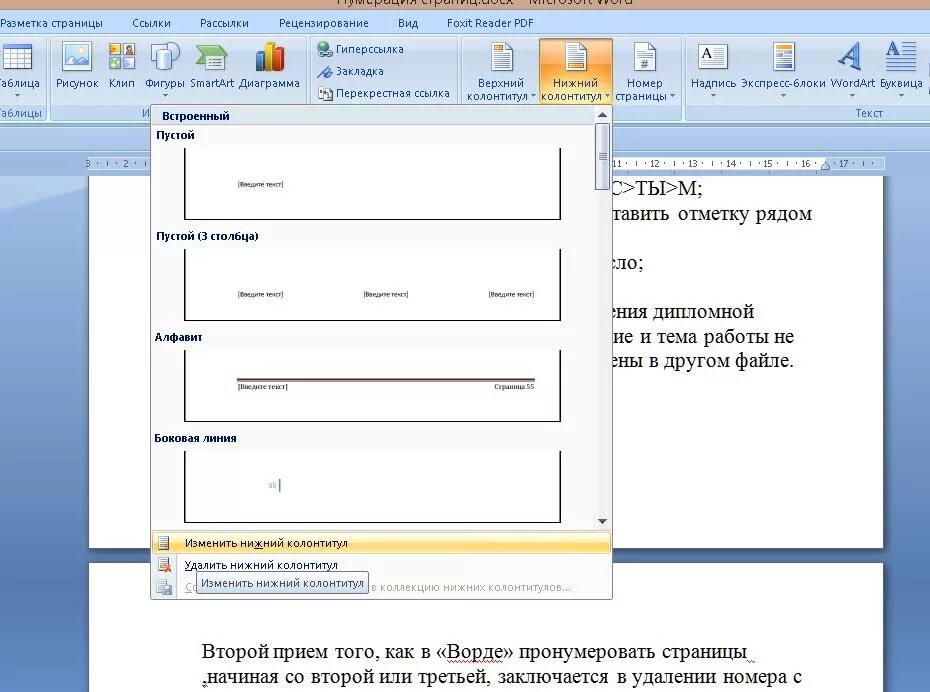Add a Буквица drop cap
This screenshot has height=692, width=930.
901,70
